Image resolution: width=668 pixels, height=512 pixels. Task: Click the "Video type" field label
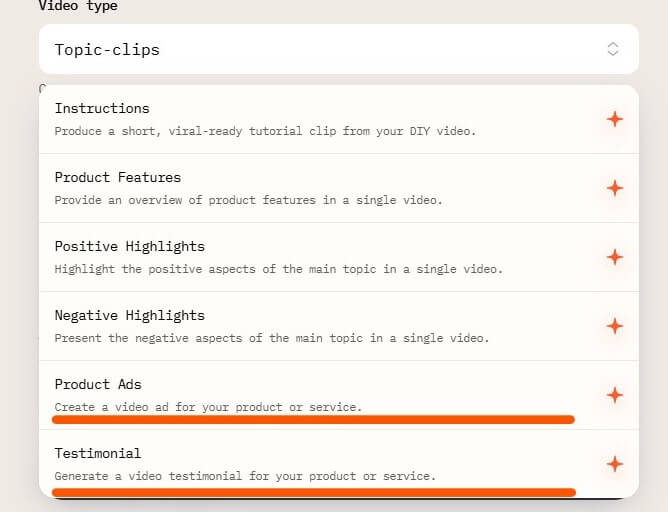(78, 6)
